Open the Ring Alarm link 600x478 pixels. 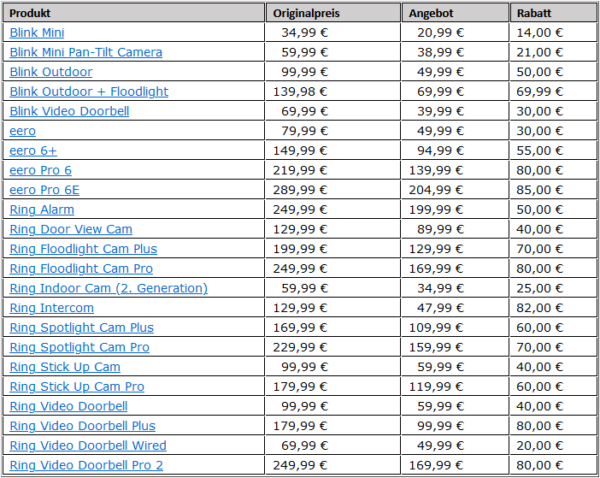(x=42, y=210)
